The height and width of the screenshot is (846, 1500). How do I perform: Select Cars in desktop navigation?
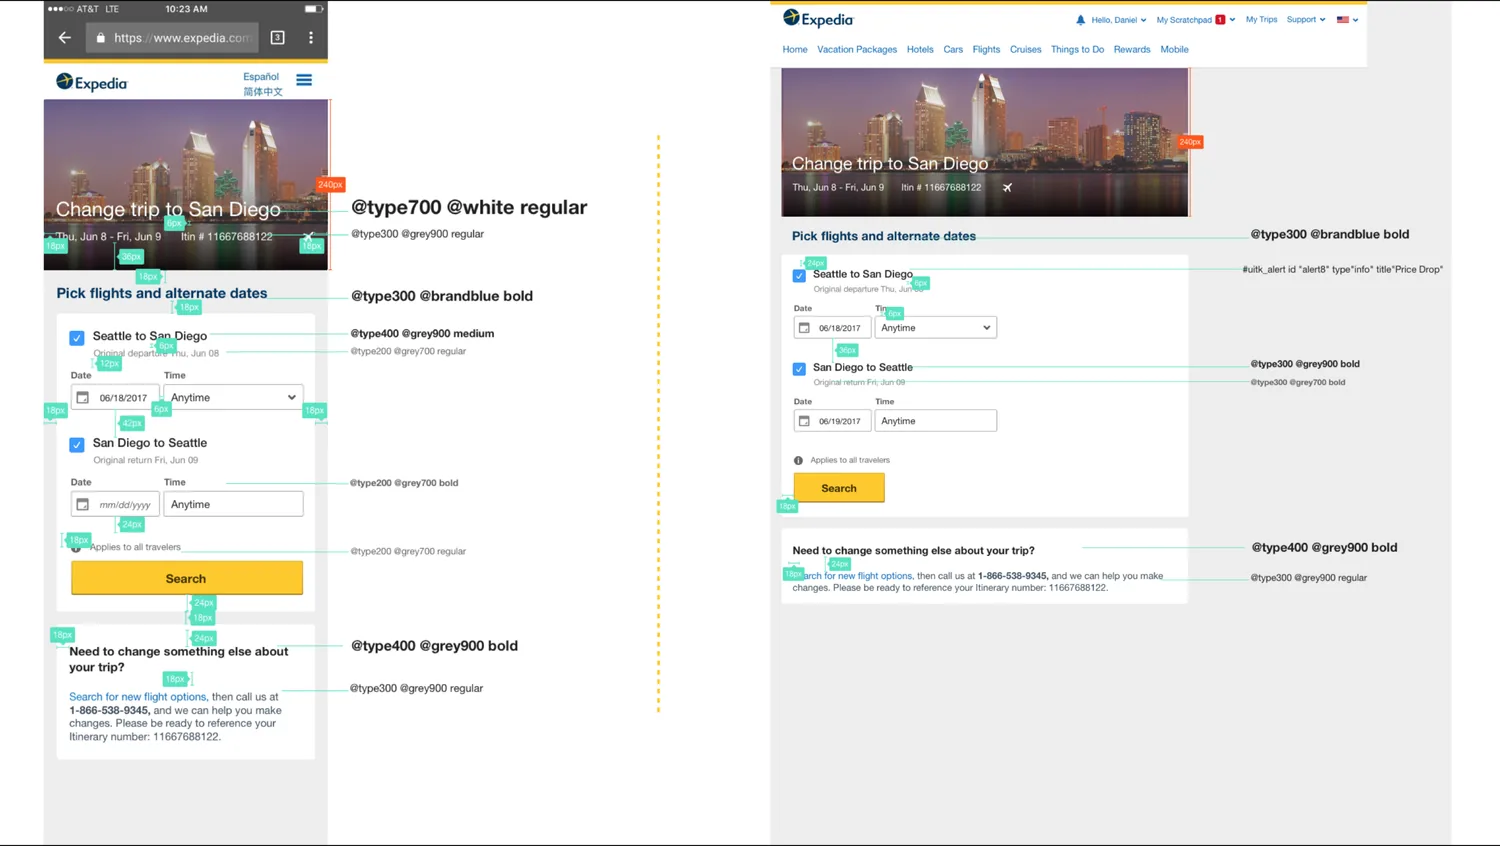[953, 49]
